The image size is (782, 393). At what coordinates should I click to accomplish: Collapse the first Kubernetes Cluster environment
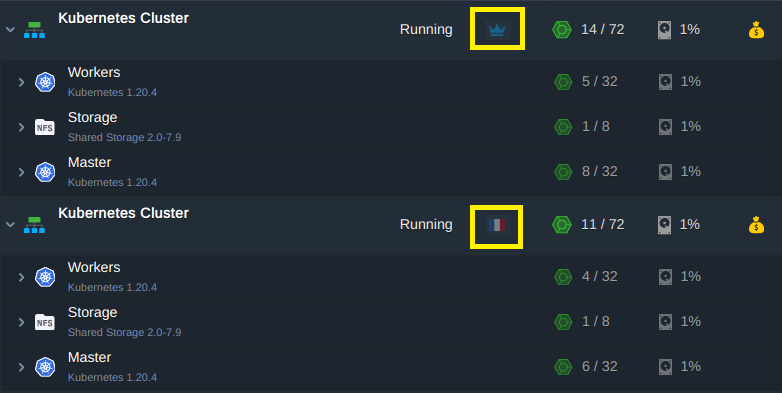pos(10,30)
